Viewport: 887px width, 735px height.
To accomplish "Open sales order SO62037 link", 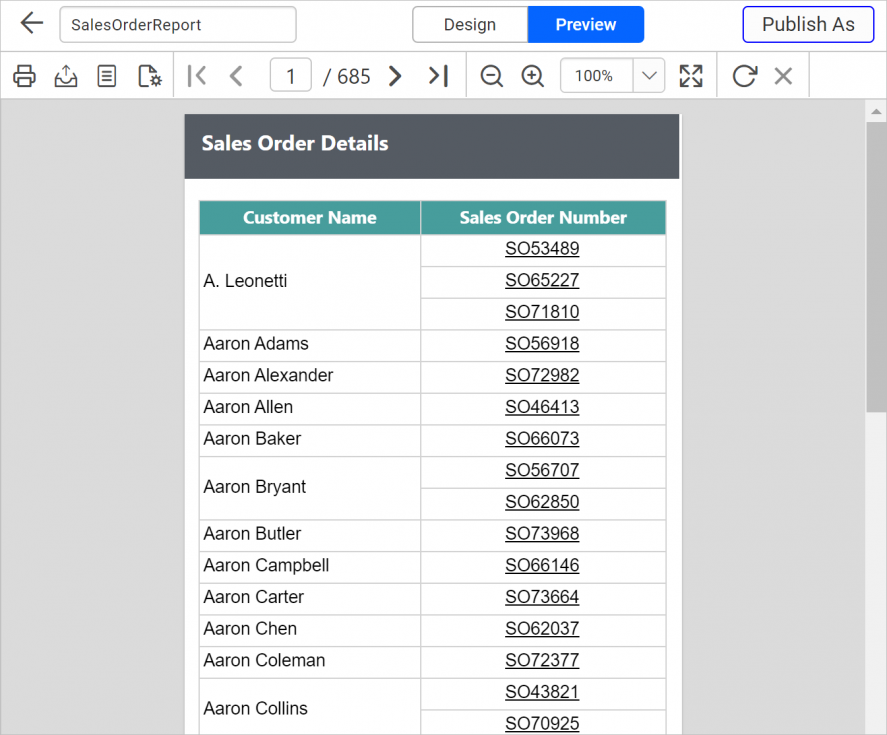I will click(542, 629).
